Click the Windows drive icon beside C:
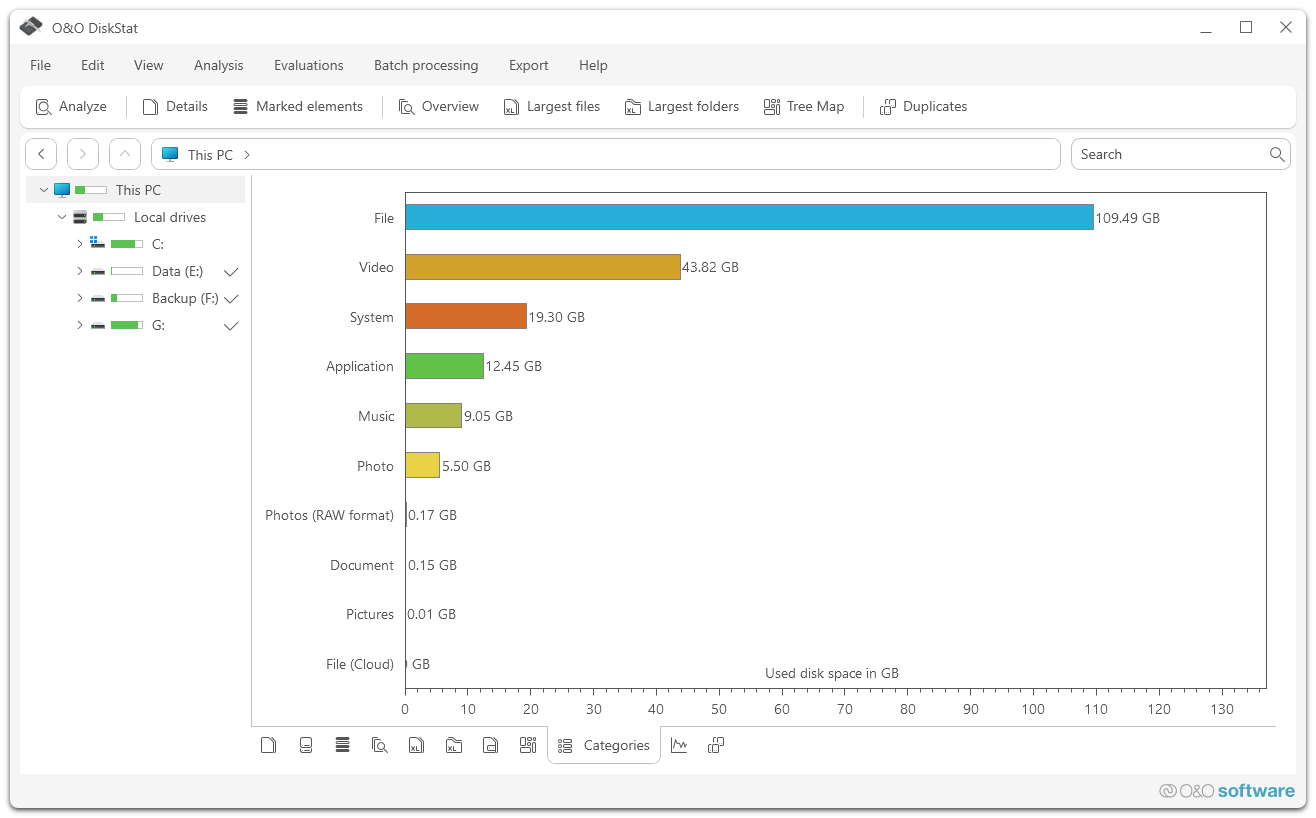1316x818 pixels. [96, 242]
